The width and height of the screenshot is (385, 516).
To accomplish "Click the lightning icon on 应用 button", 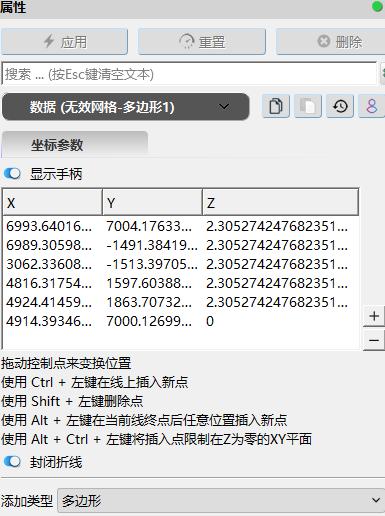I will pos(49,41).
